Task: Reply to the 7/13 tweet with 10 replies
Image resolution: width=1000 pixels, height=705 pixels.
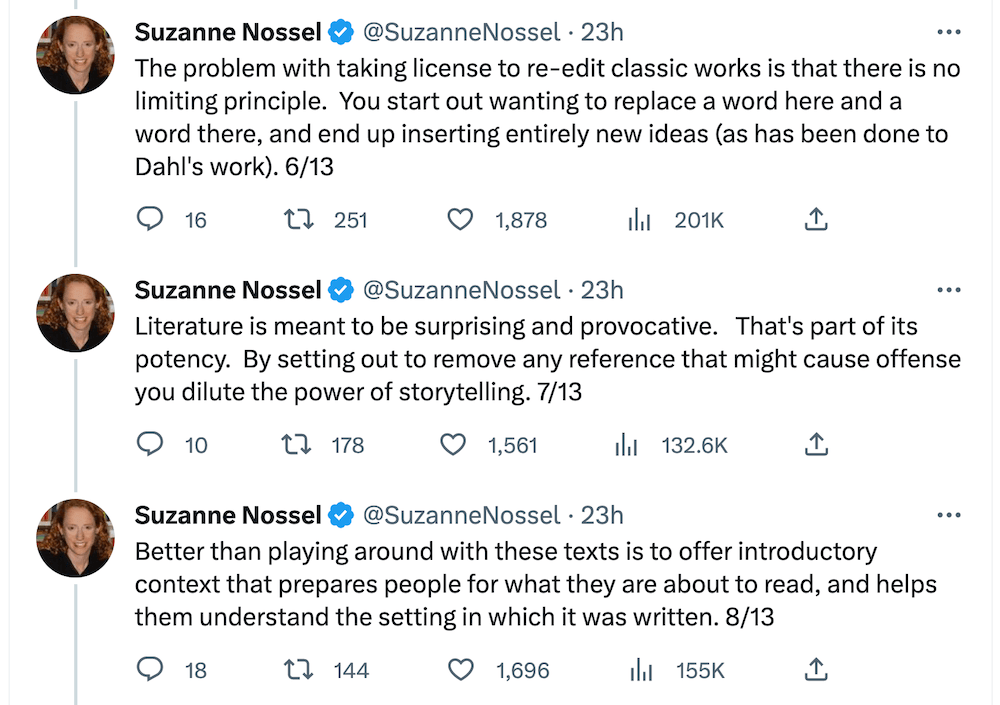Action: click(149, 444)
